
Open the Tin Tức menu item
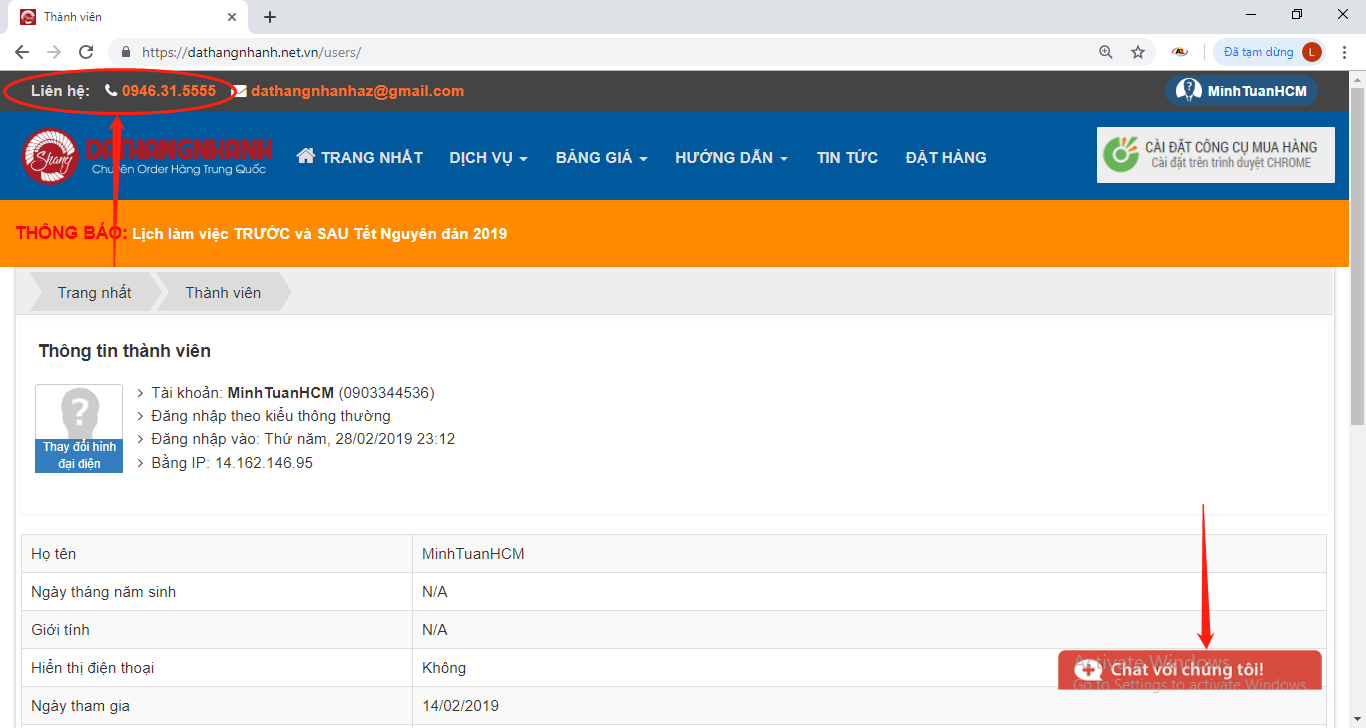[x=847, y=157]
